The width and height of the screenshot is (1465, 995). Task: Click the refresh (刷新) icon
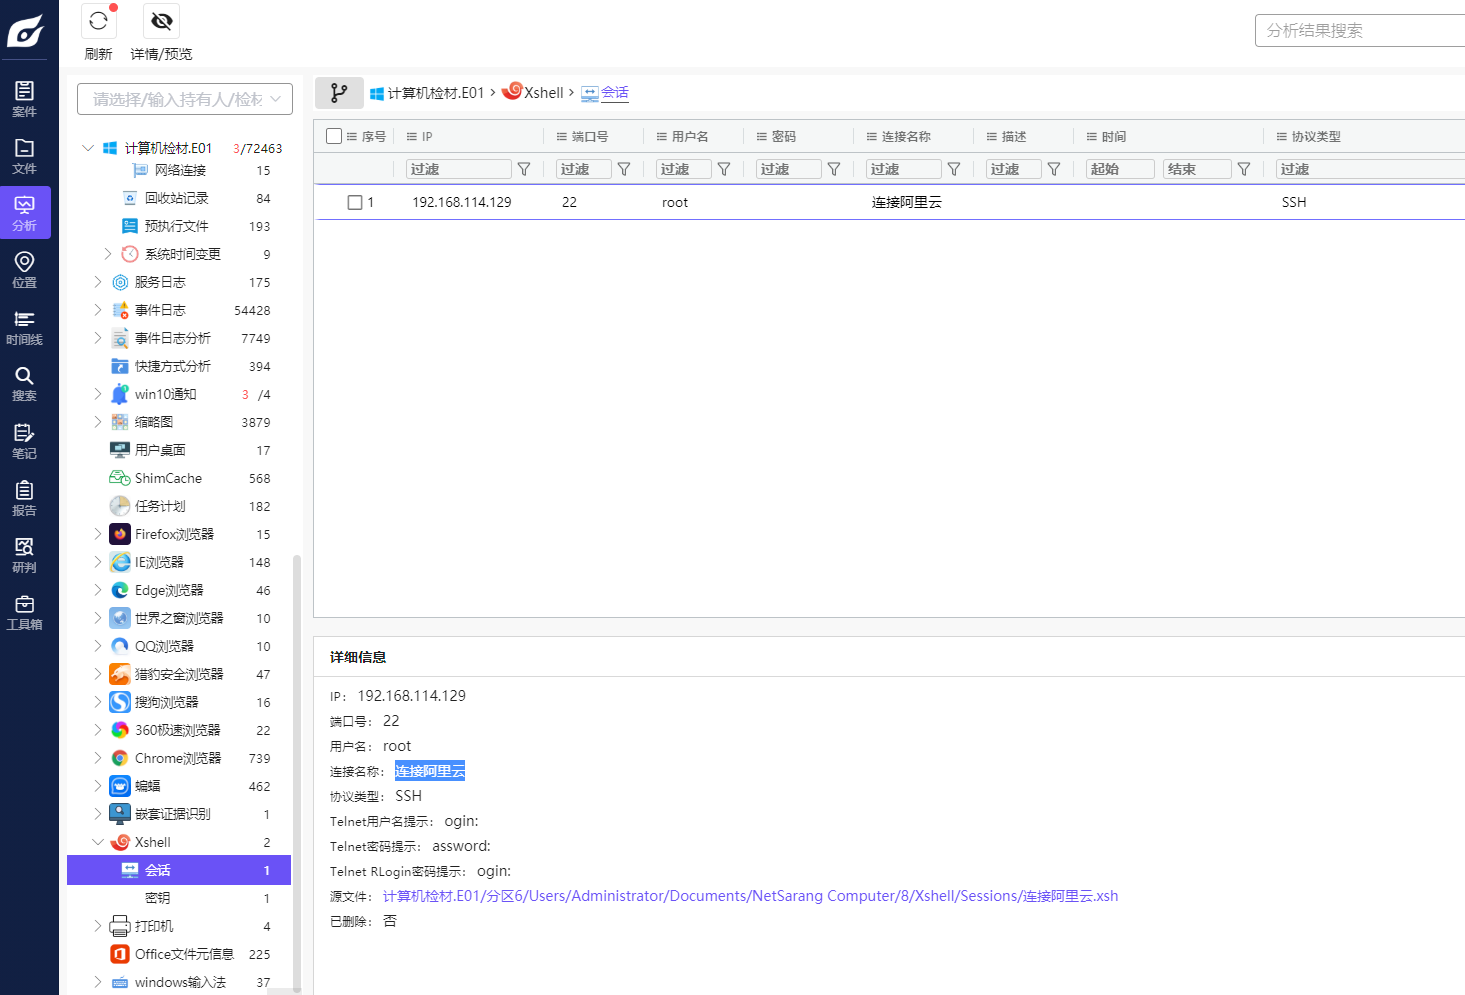98,21
